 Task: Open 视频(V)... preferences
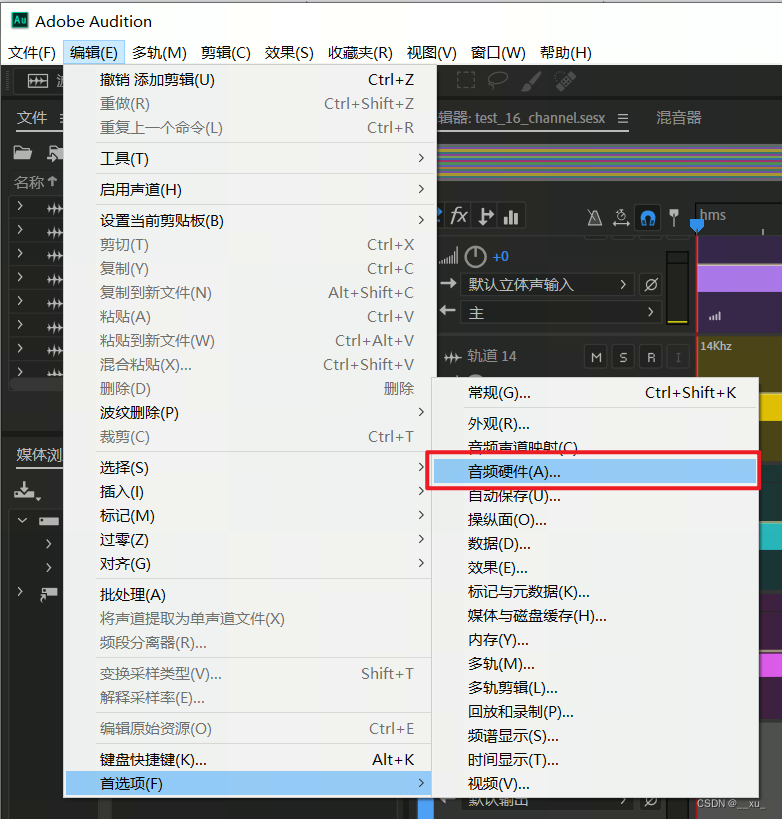click(x=595, y=783)
